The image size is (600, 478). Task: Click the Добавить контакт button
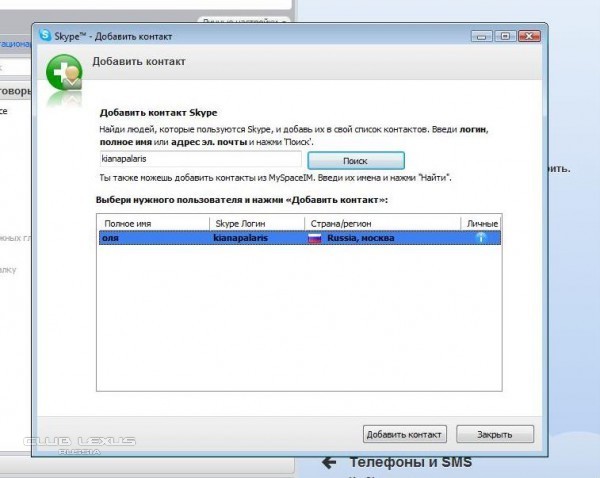(404, 434)
